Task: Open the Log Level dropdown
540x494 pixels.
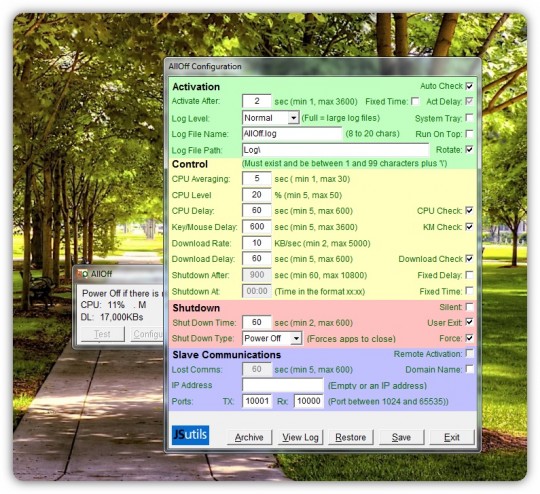Action: 293,118
